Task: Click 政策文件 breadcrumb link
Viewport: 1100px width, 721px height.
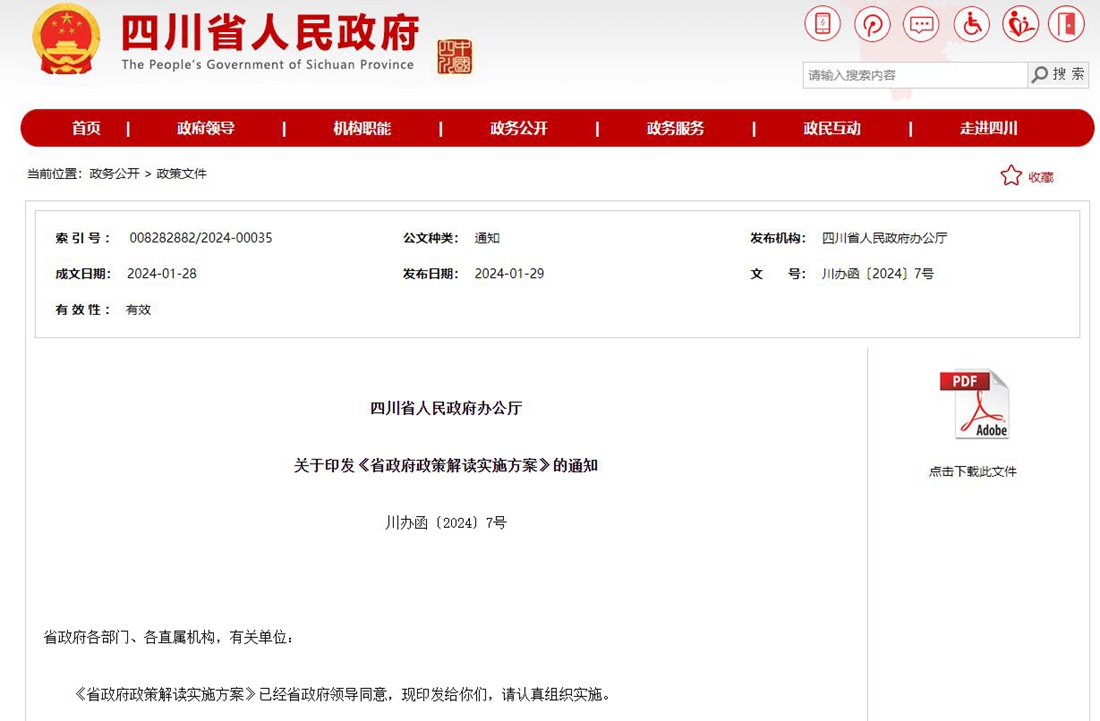Action: pos(181,173)
